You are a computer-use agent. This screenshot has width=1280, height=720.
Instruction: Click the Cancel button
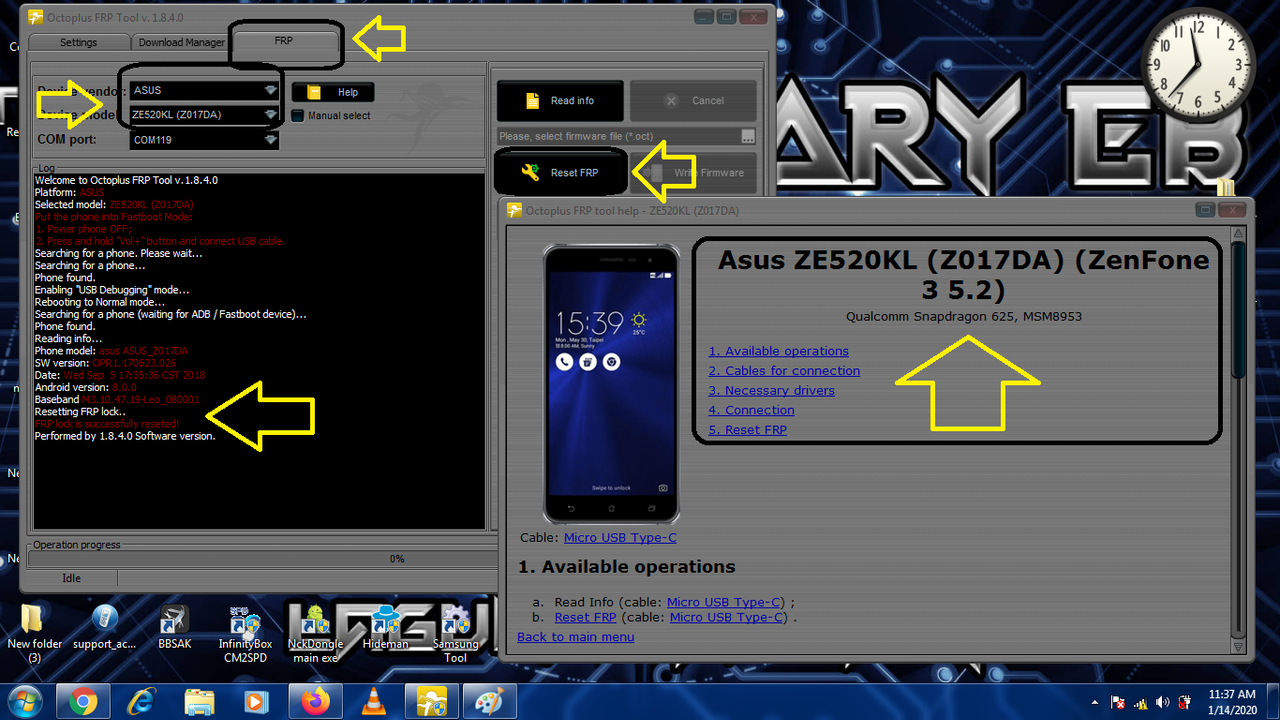(x=693, y=101)
